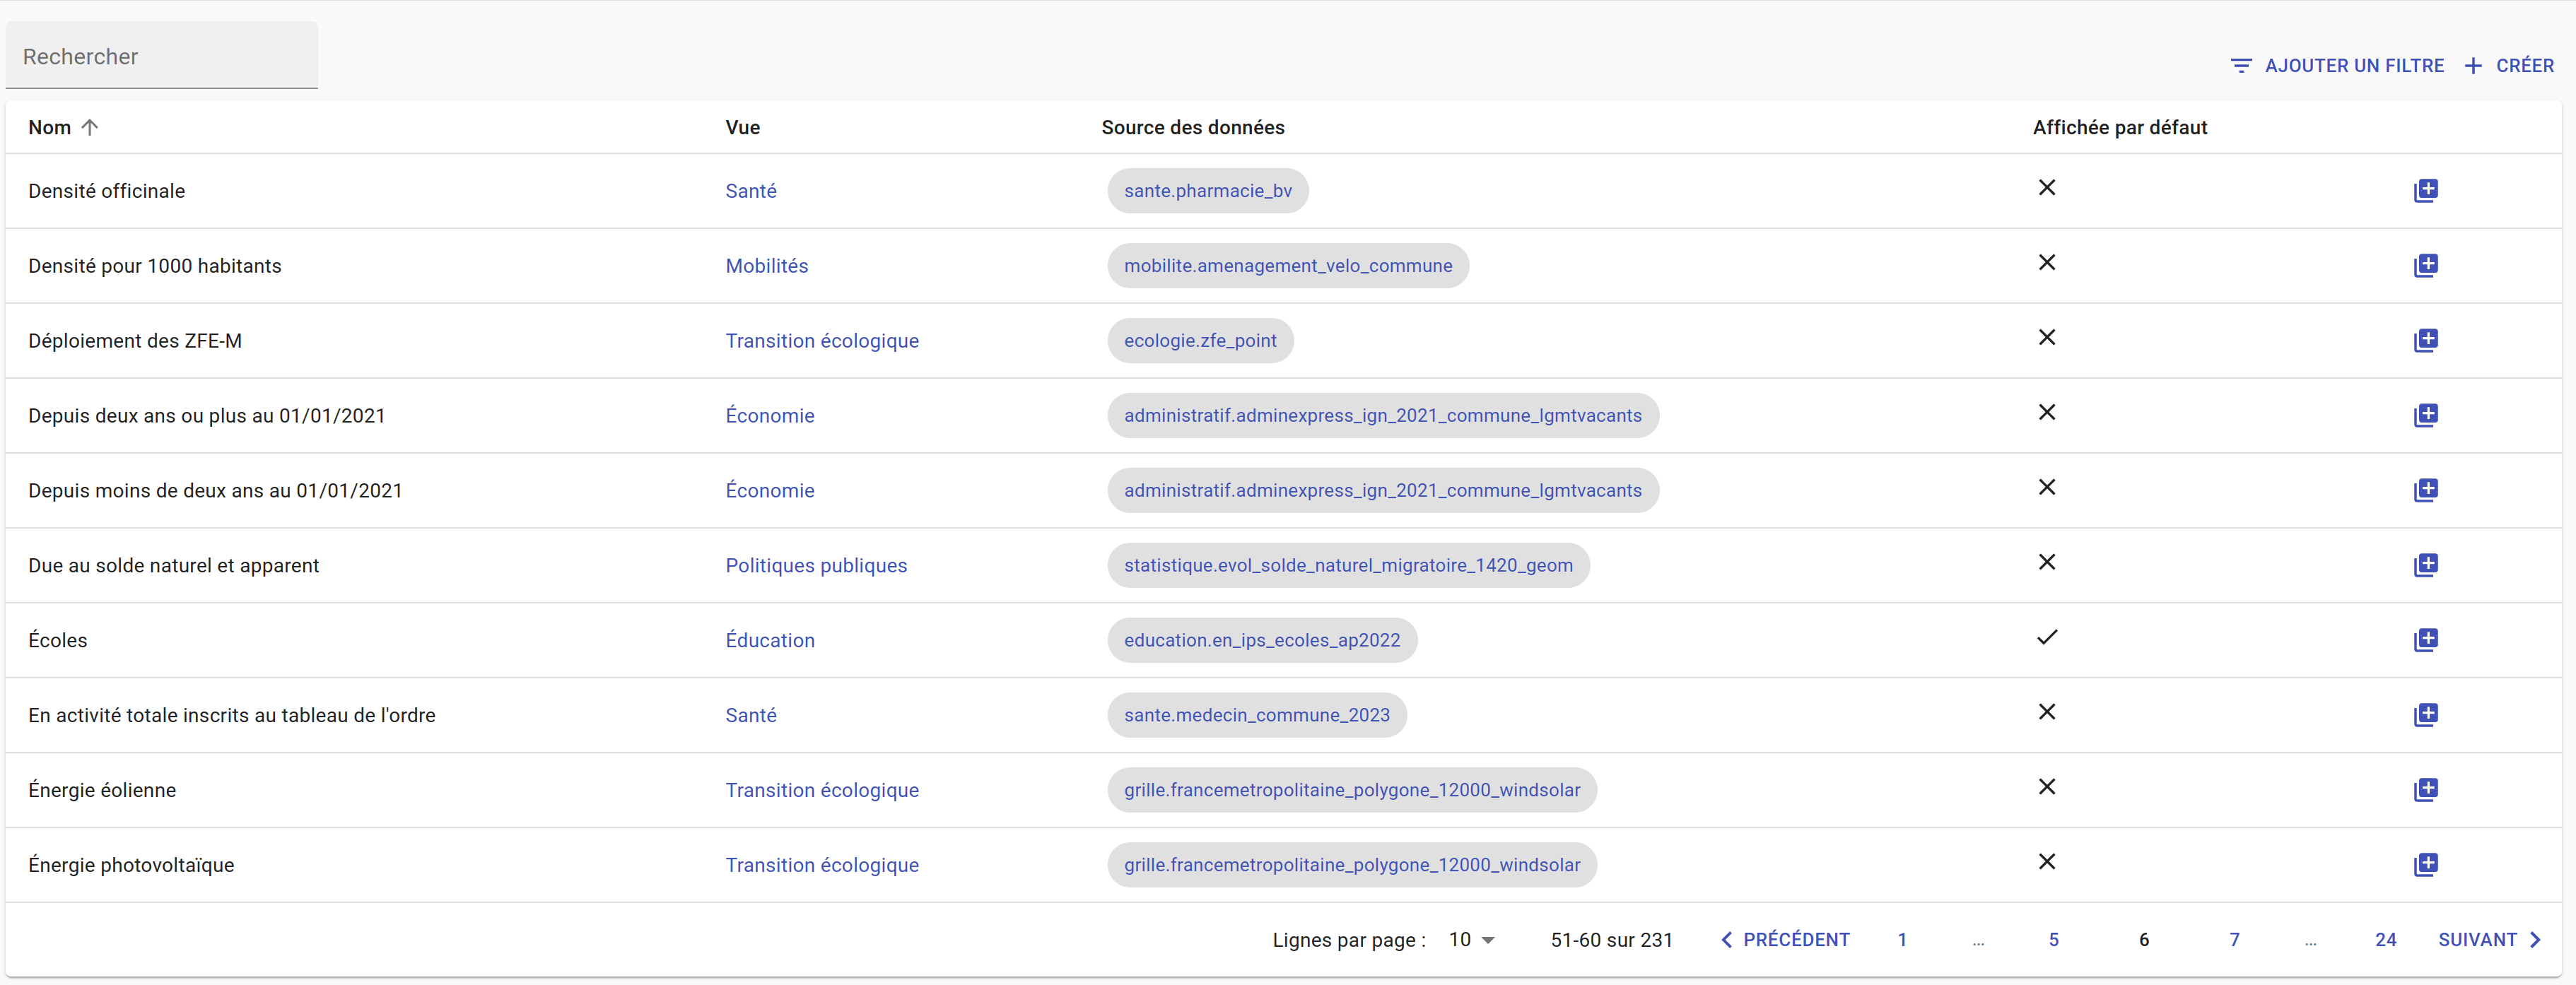2576x985 pixels.
Task: Open windsolar source chip for Énergie photovoltaïque
Action: coord(1352,866)
